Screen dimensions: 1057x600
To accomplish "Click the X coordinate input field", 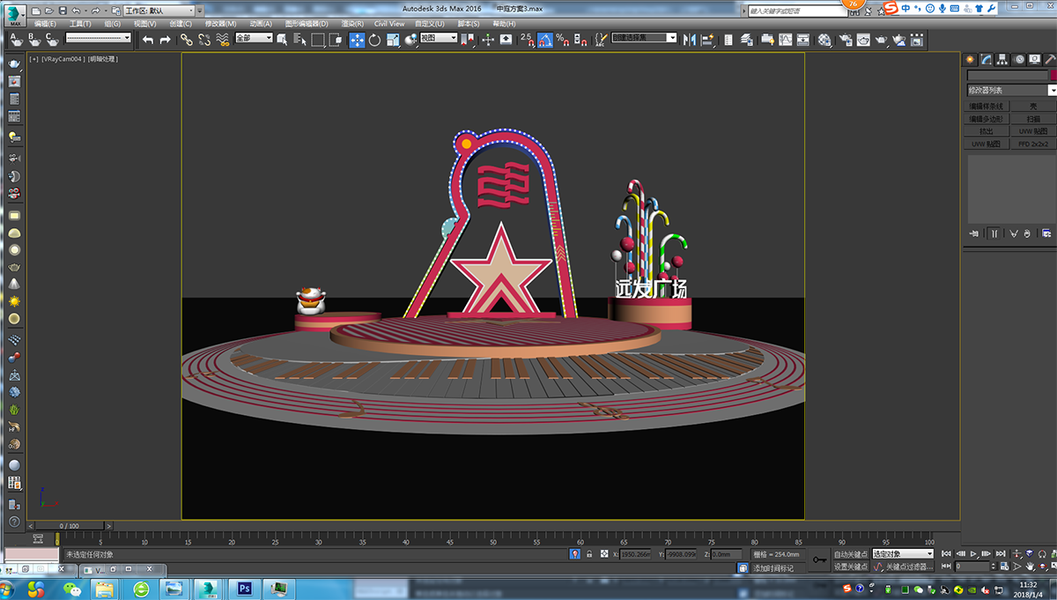I will [636, 554].
